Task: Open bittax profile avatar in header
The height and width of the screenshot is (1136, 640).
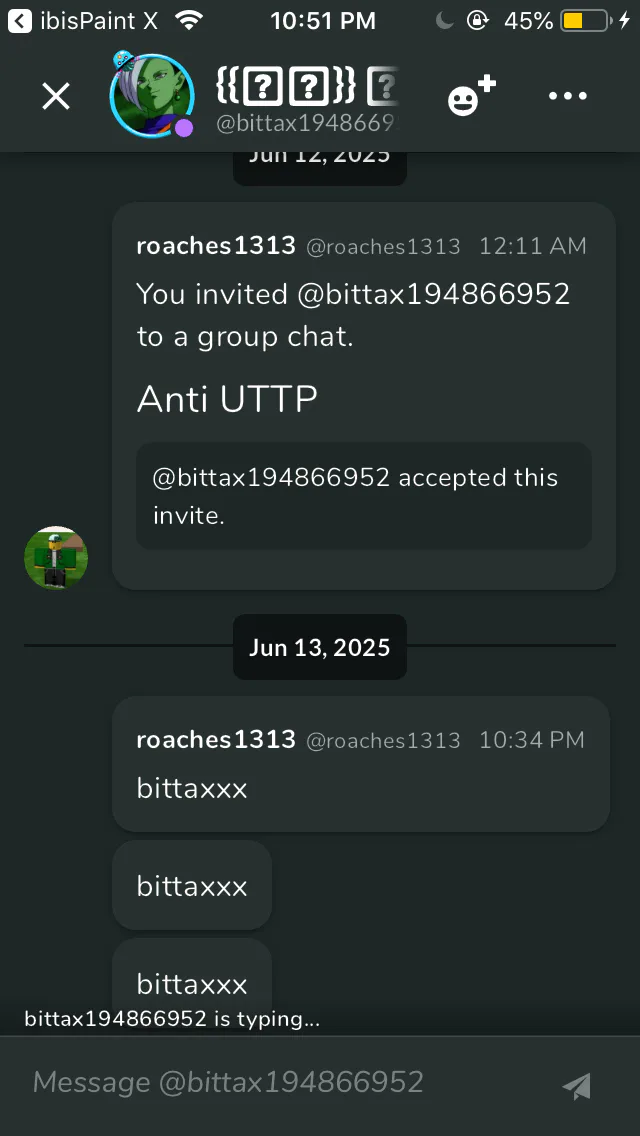Action: (151, 95)
